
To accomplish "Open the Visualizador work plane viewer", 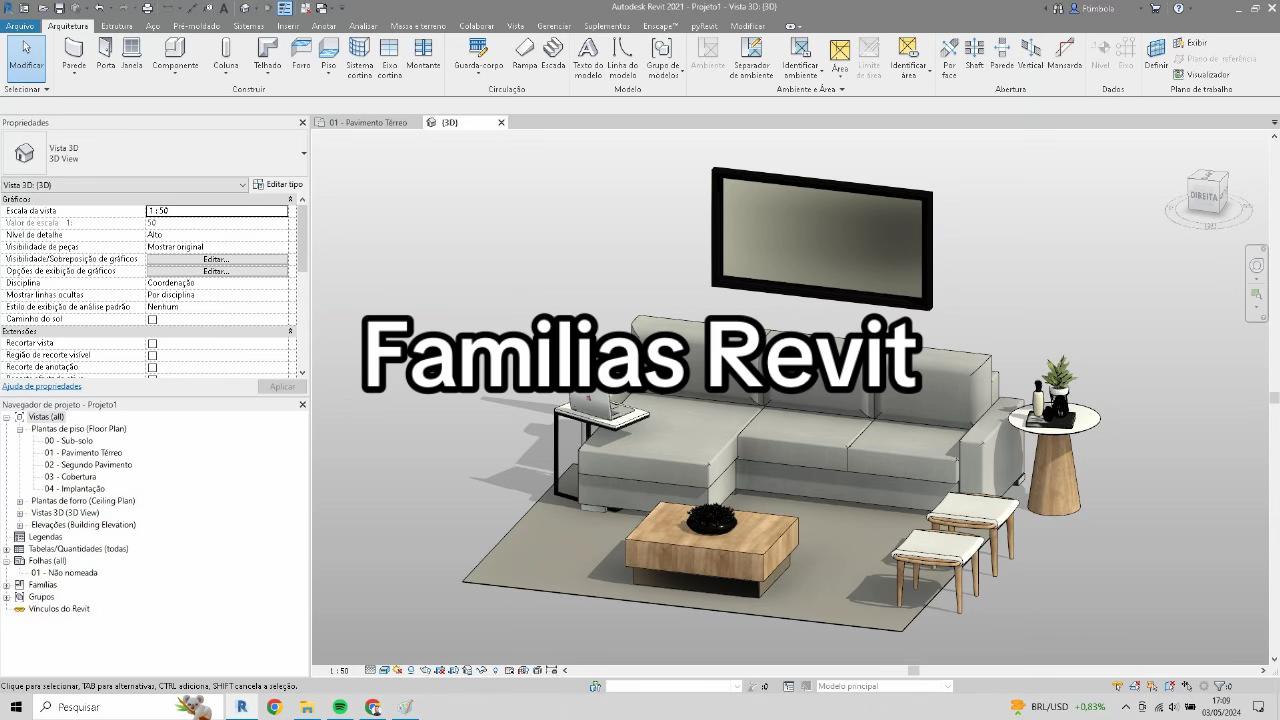I will (x=1201, y=74).
